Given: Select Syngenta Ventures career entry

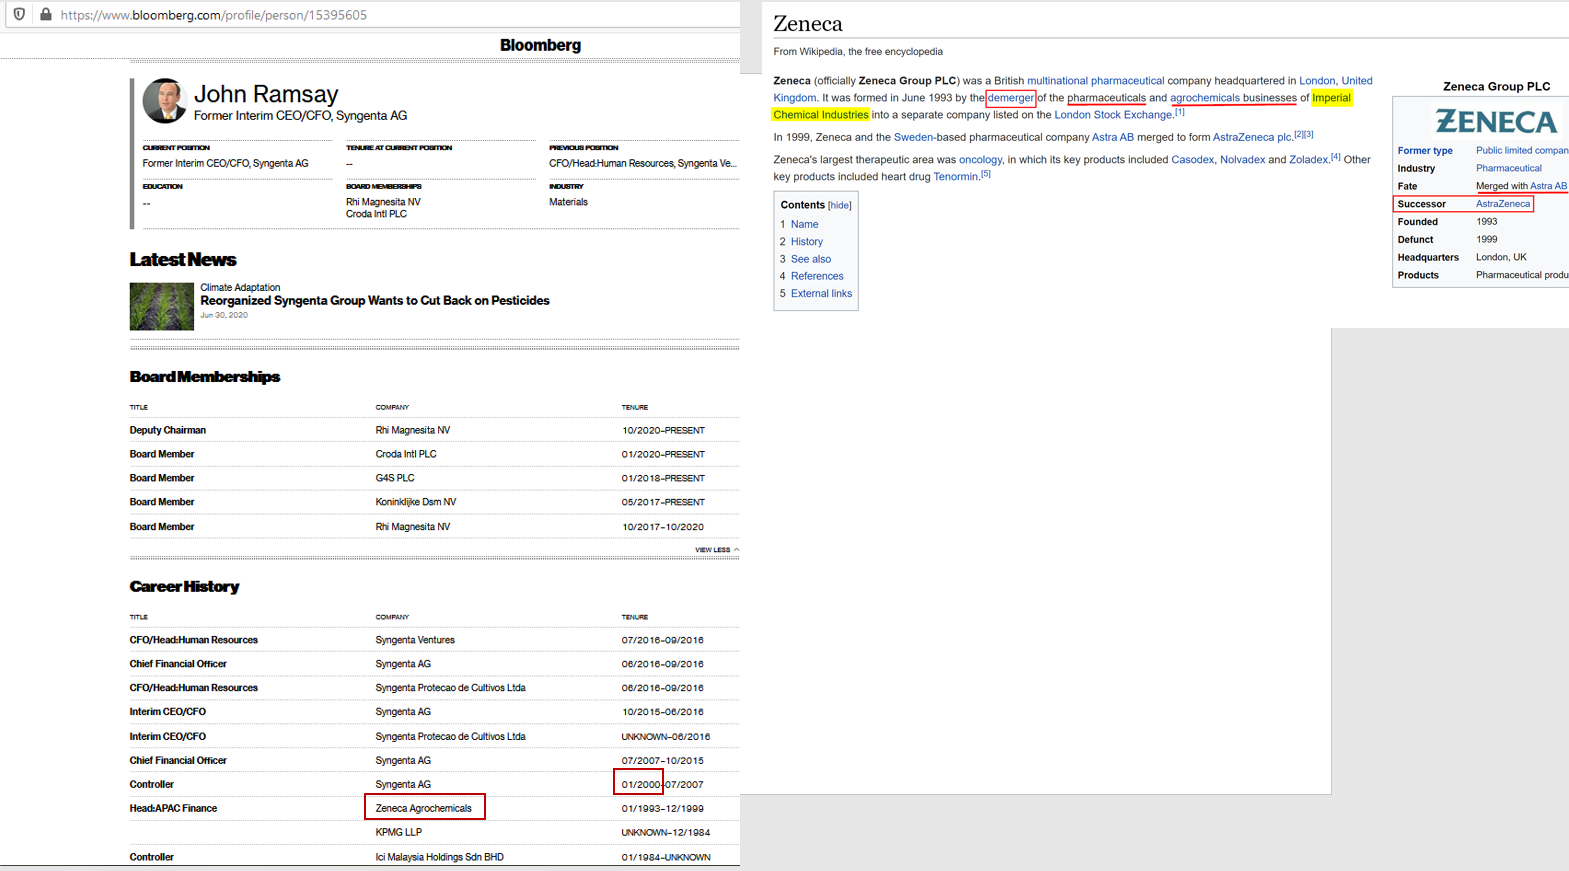Looking at the screenshot, I should [415, 640].
